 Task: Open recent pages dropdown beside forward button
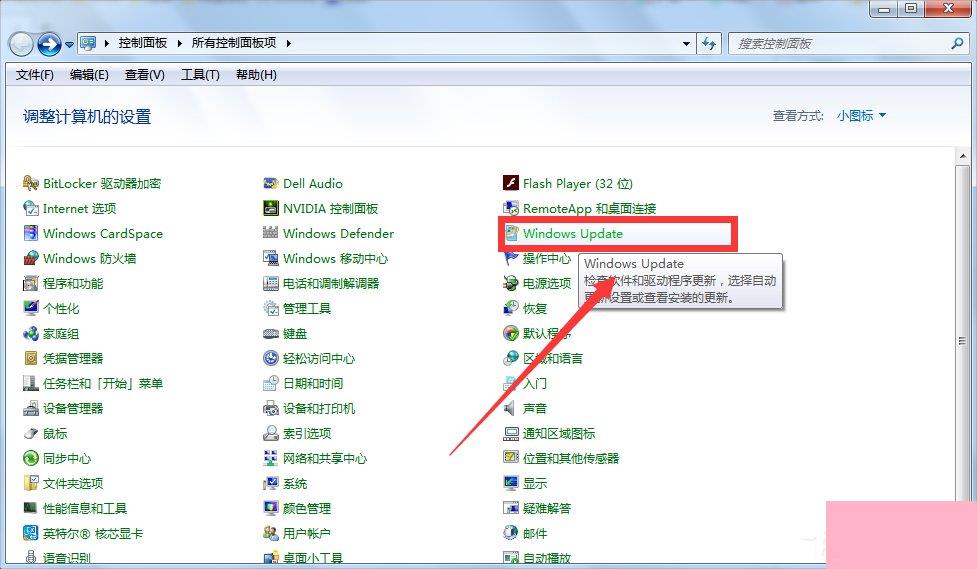coord(69,44)
